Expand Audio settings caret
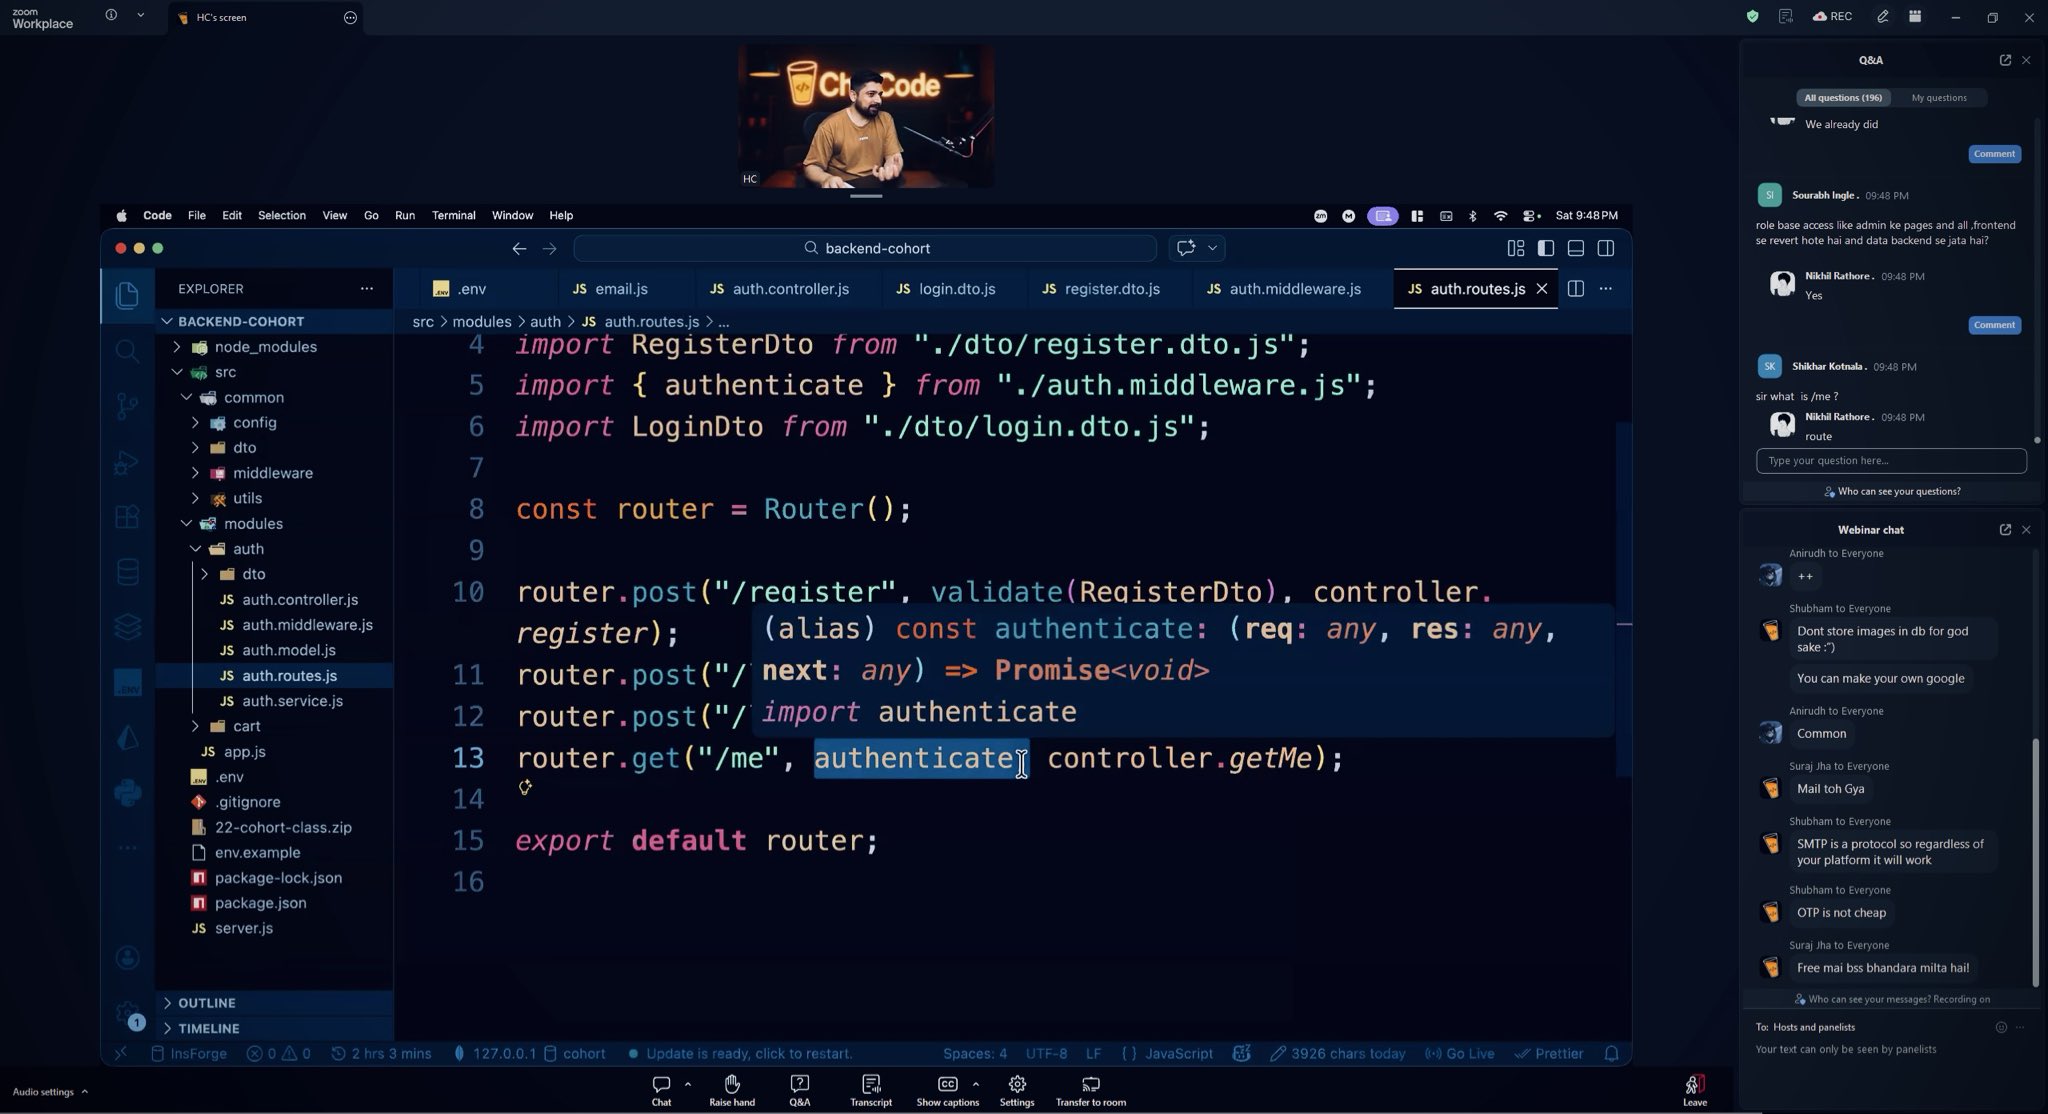 85,1092
